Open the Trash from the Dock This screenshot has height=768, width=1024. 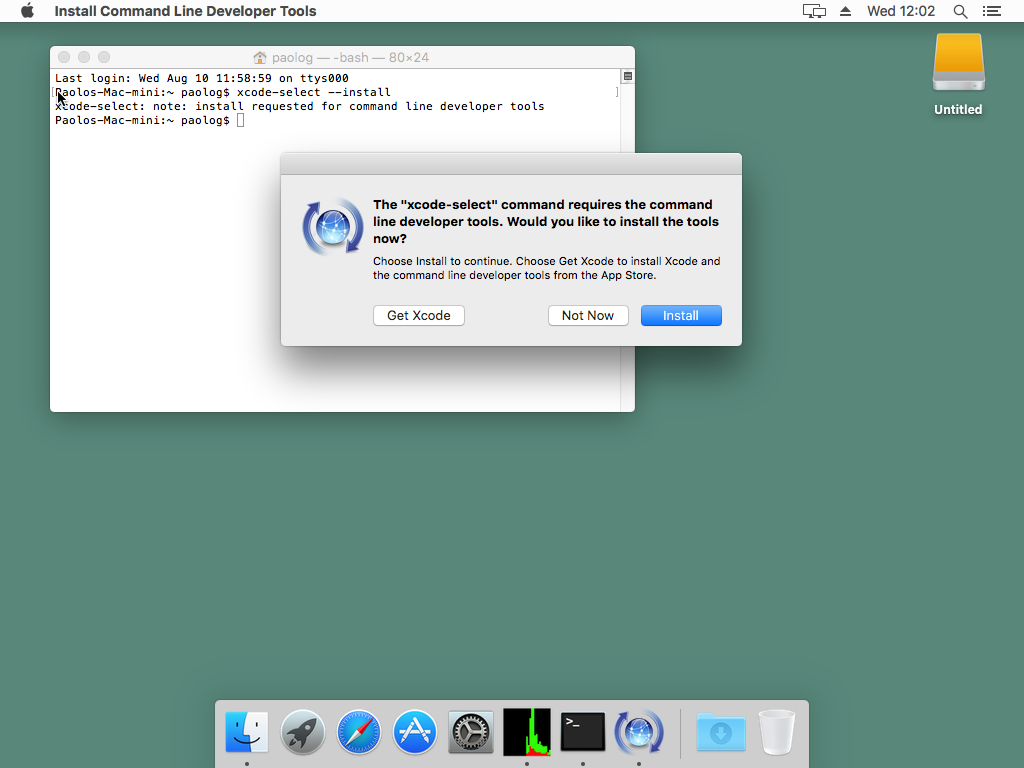(777, 732)
